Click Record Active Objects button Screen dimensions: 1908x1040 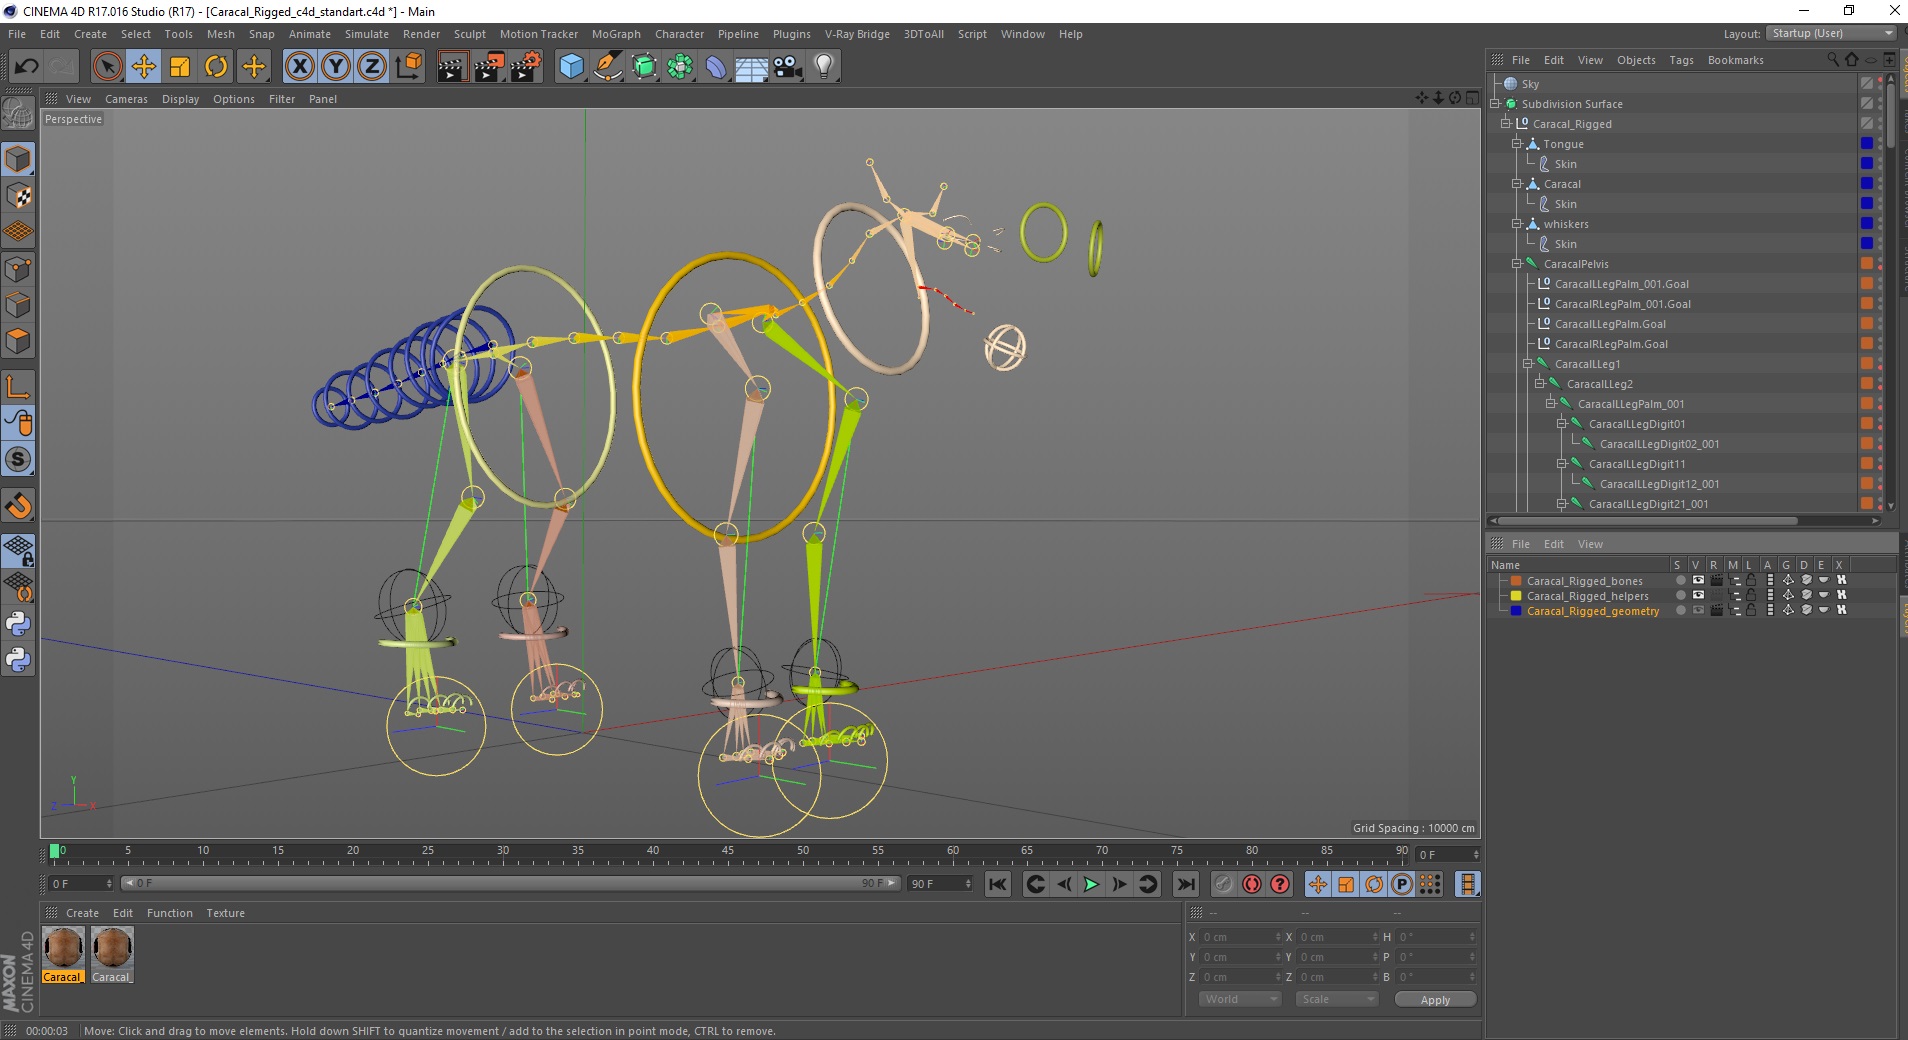(x=1224, y=884)
